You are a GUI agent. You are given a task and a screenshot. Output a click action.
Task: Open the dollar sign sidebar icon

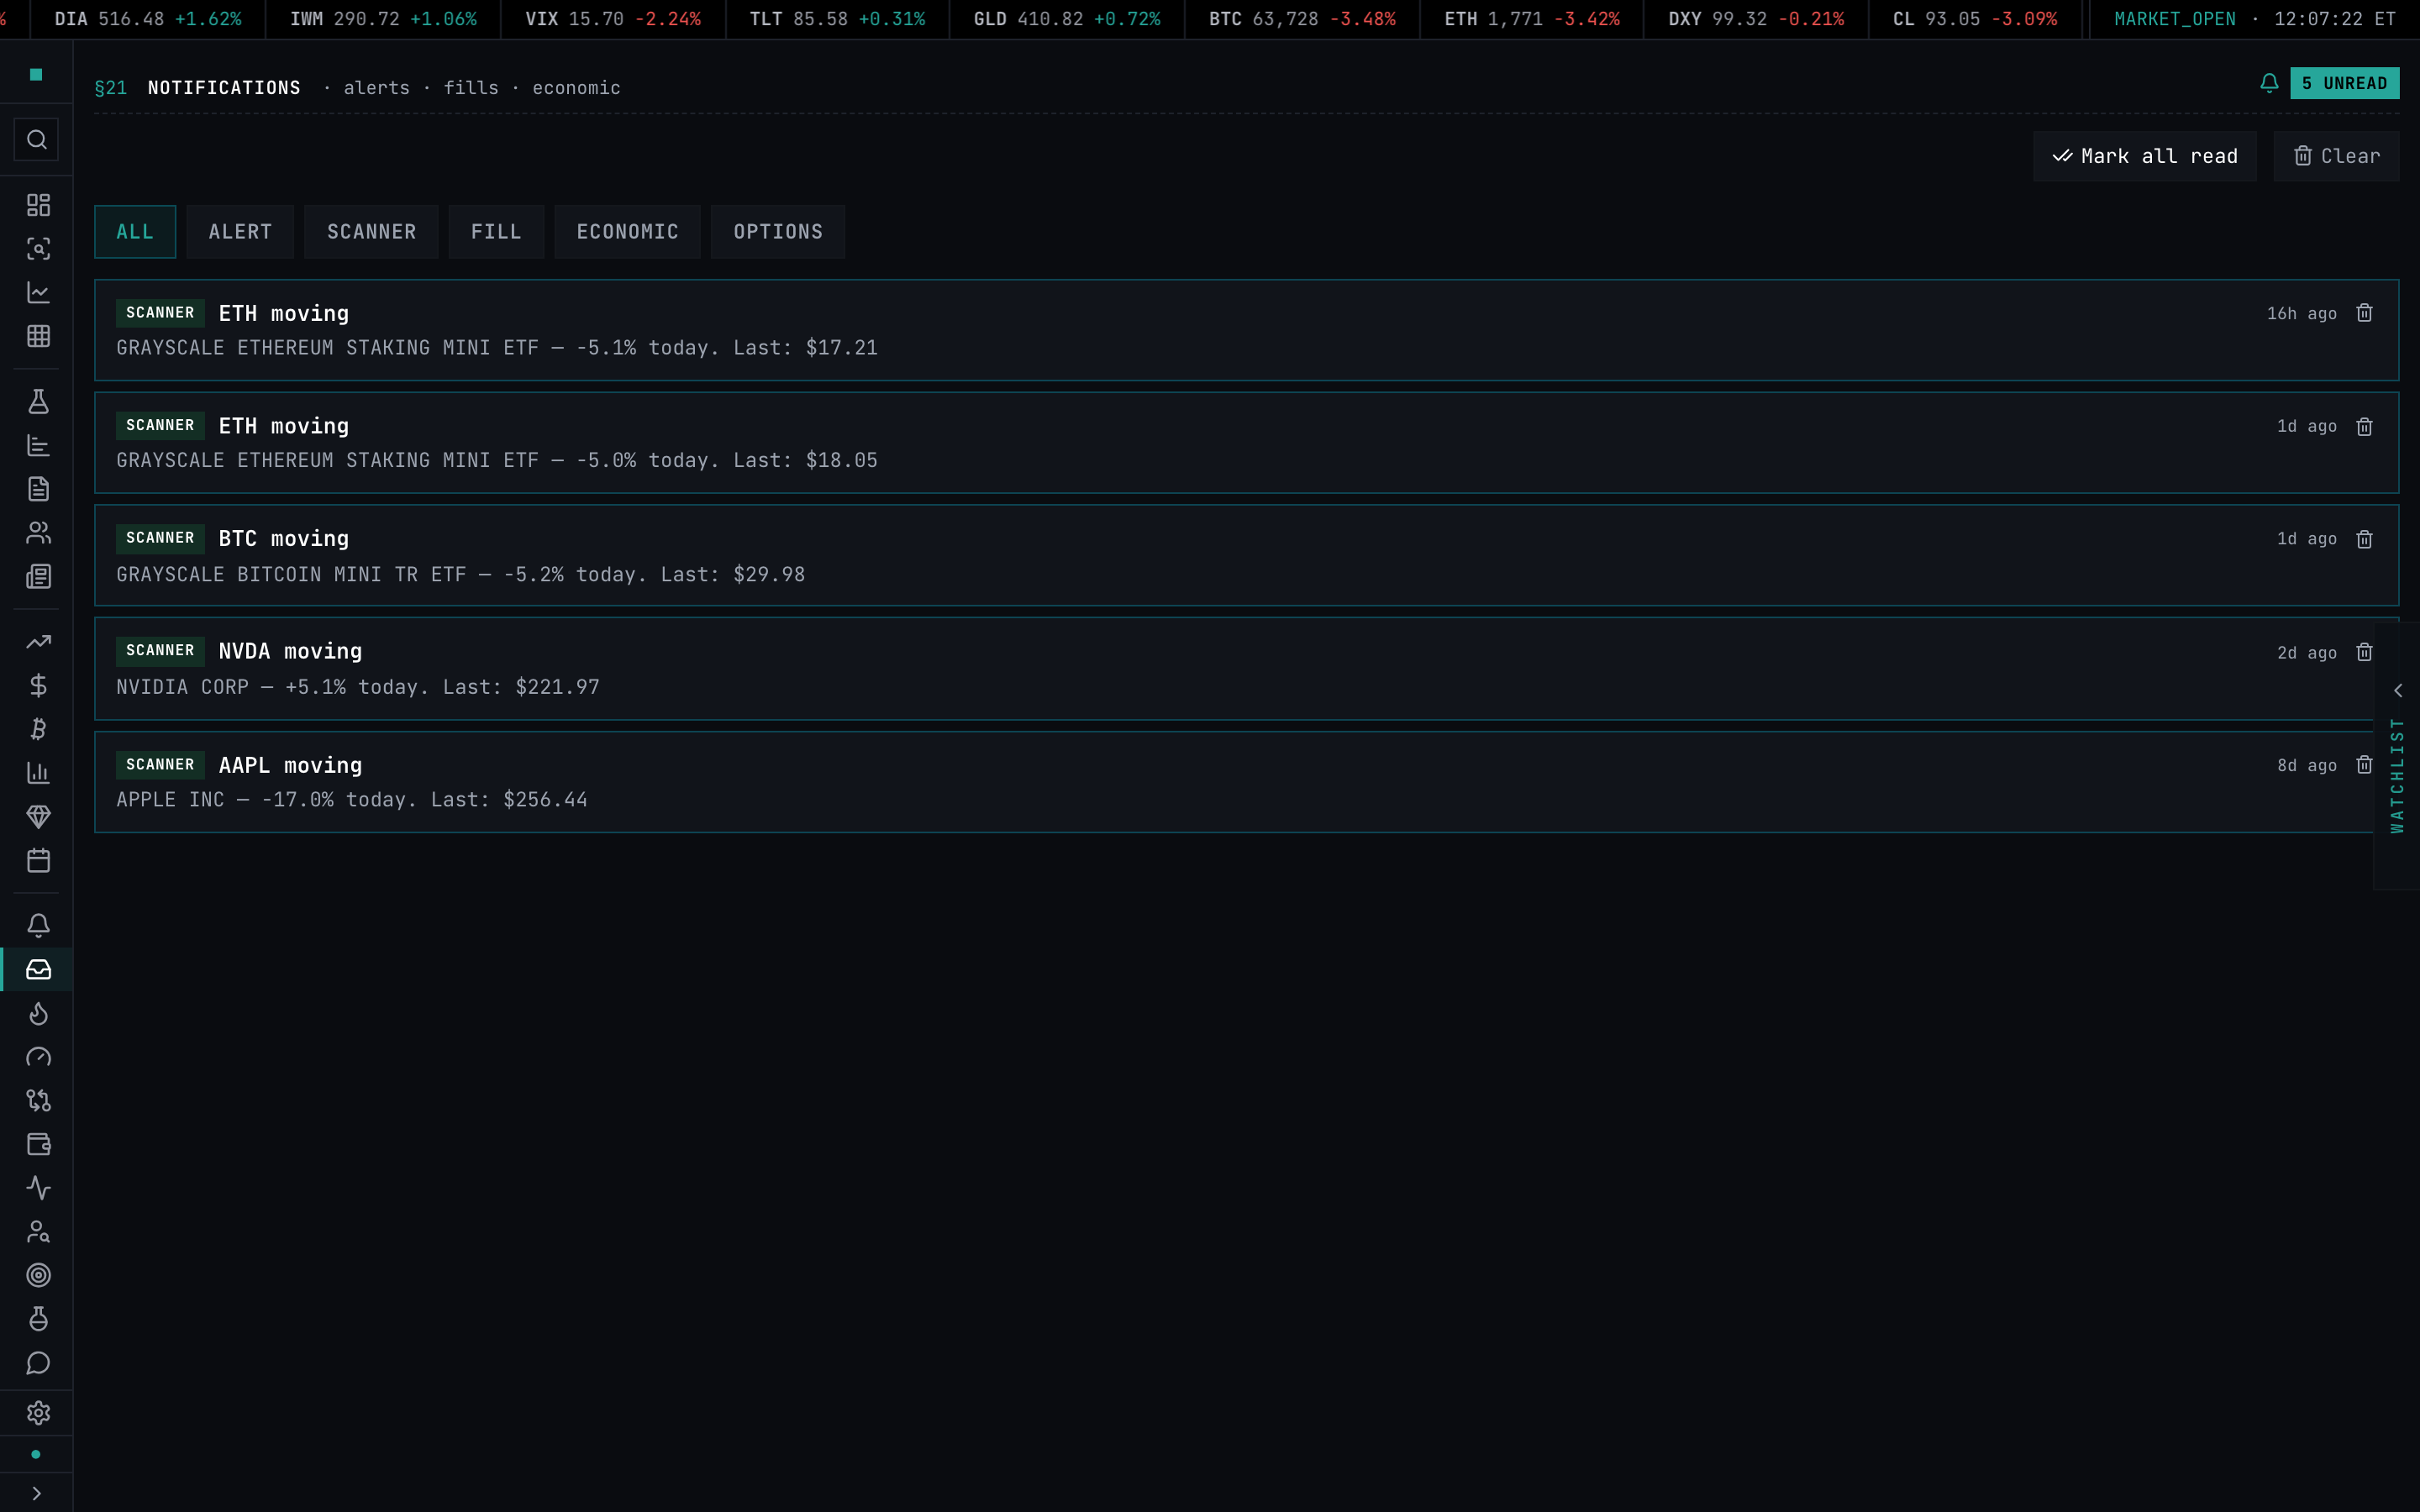click(x=38, y=685)
